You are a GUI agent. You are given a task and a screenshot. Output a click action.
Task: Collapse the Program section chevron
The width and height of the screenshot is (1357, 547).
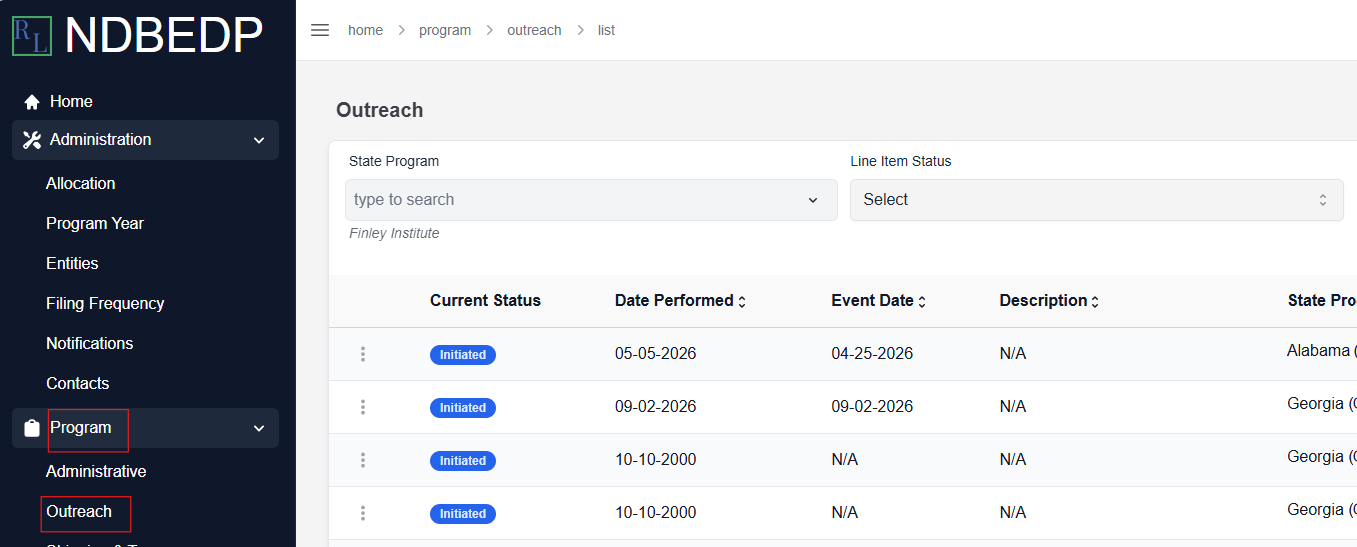pos(259,429)
